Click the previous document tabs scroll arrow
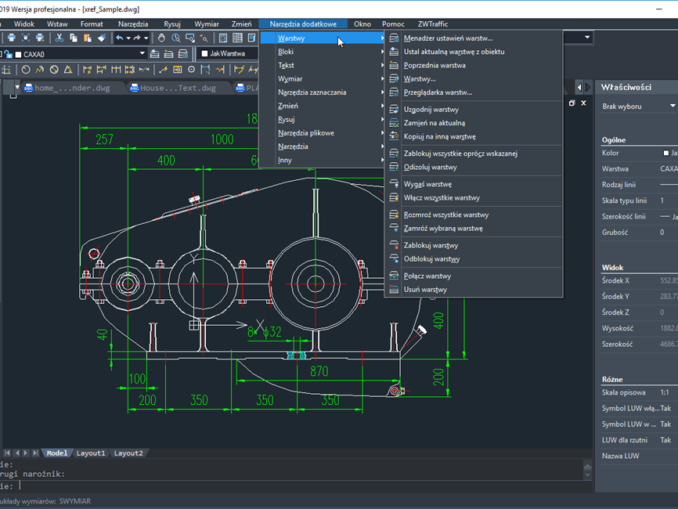 pyautogui.click(x=579, y=87)
